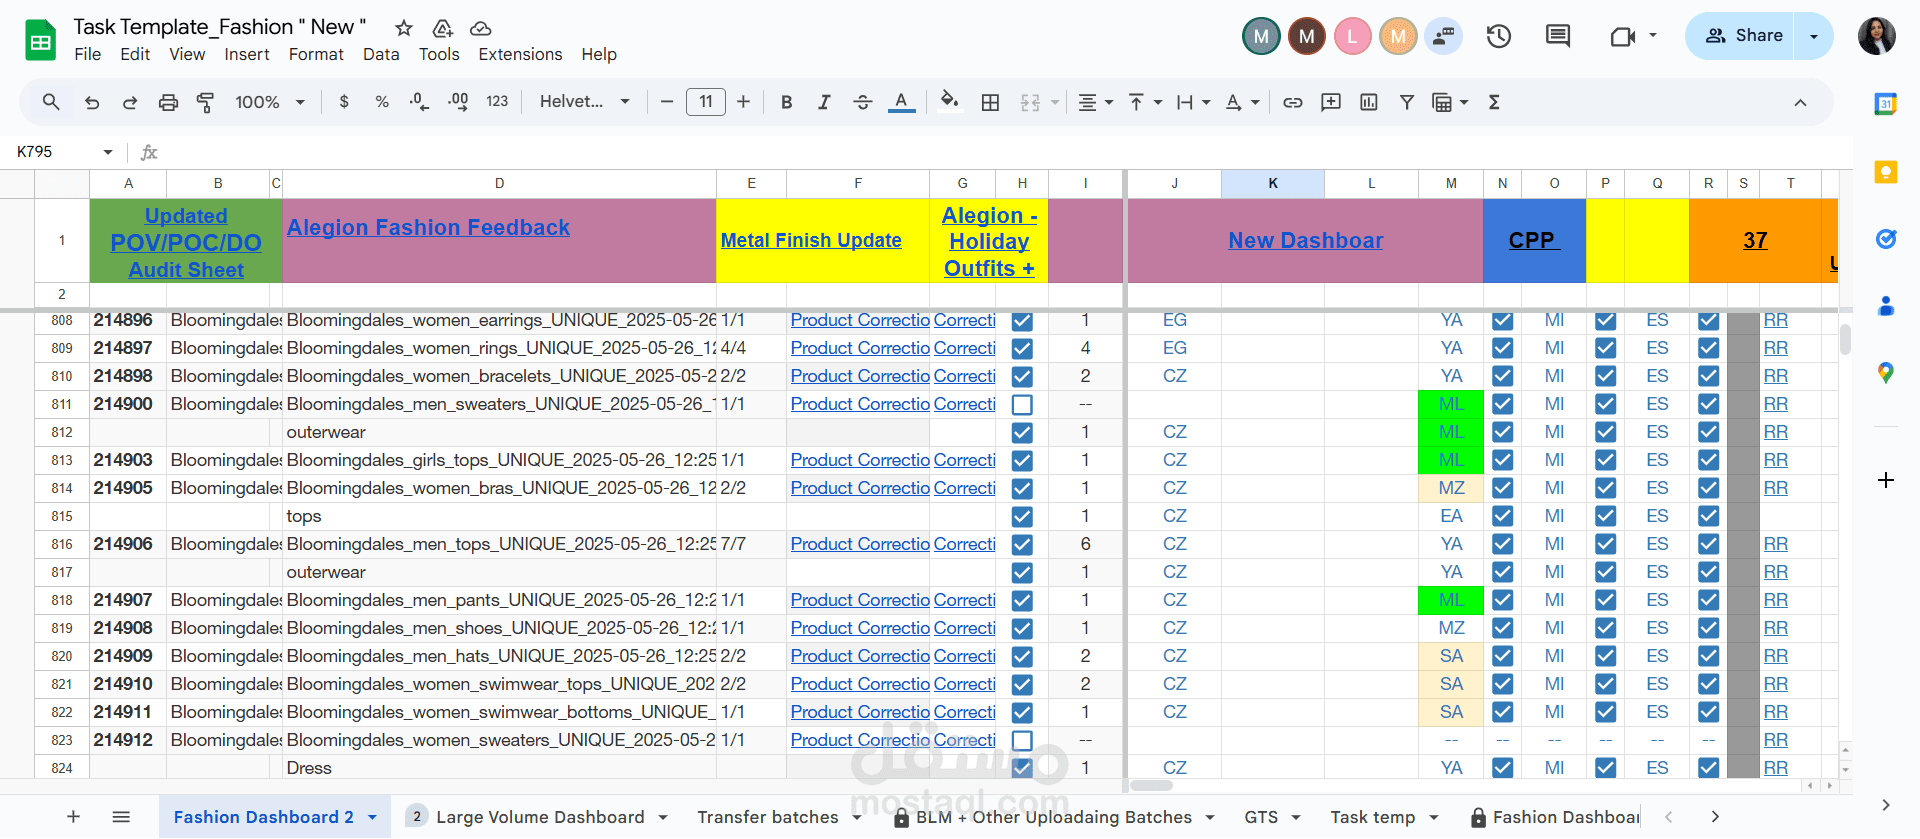The height and width of the screenshot is (839, 1920).
Task: Open cell borders options
Action: (990, 102)
